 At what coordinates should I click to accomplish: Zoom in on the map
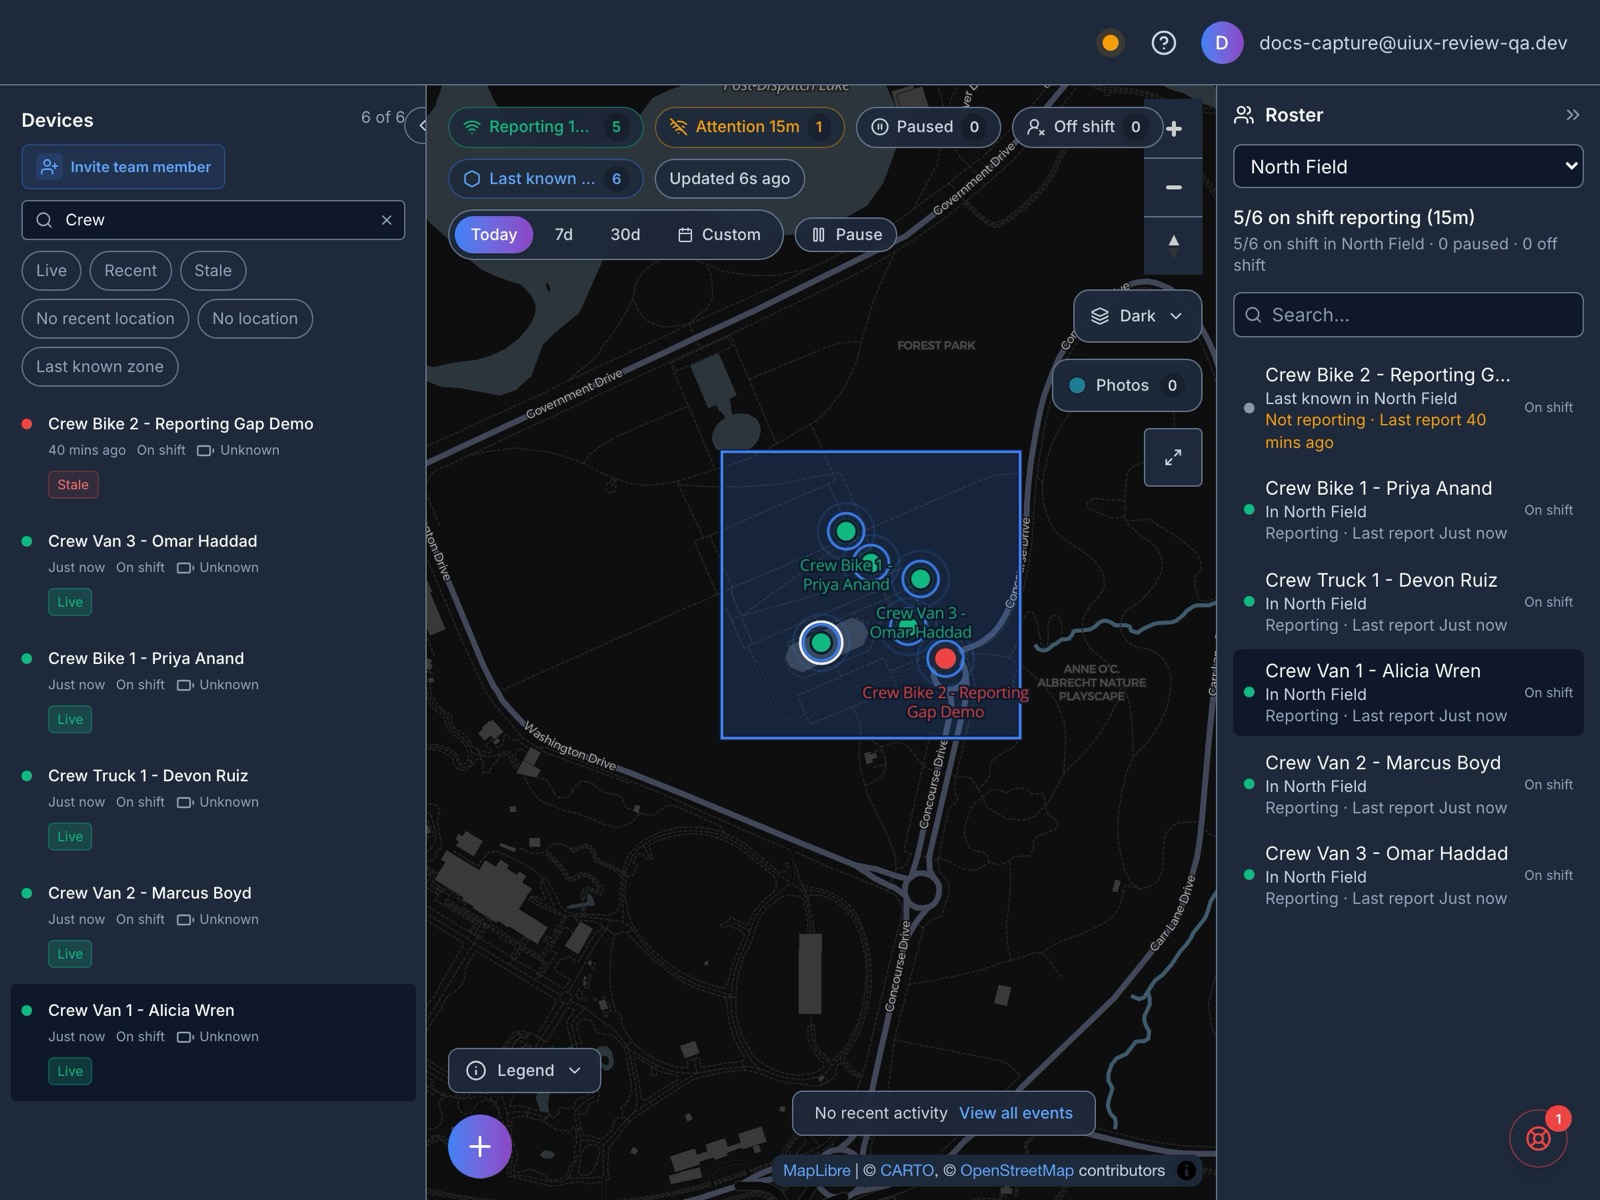pyautogui.click(x=1174, y=129)
